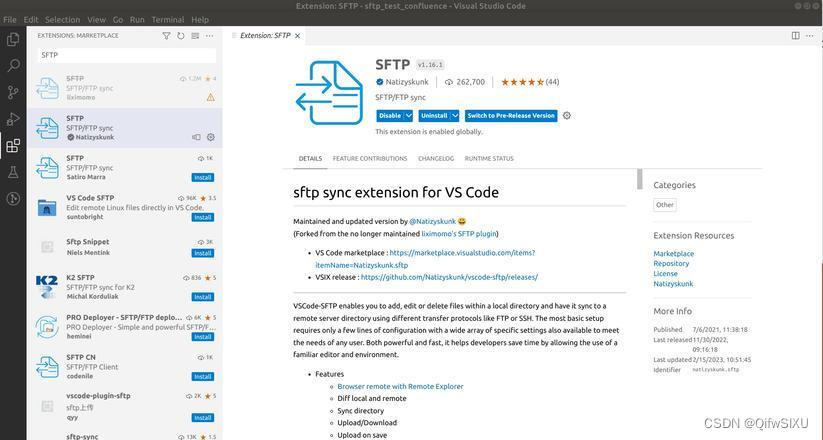Select SFTP CN extension icon
Viewport: 823px width, 440px height.
click(47, 366)
